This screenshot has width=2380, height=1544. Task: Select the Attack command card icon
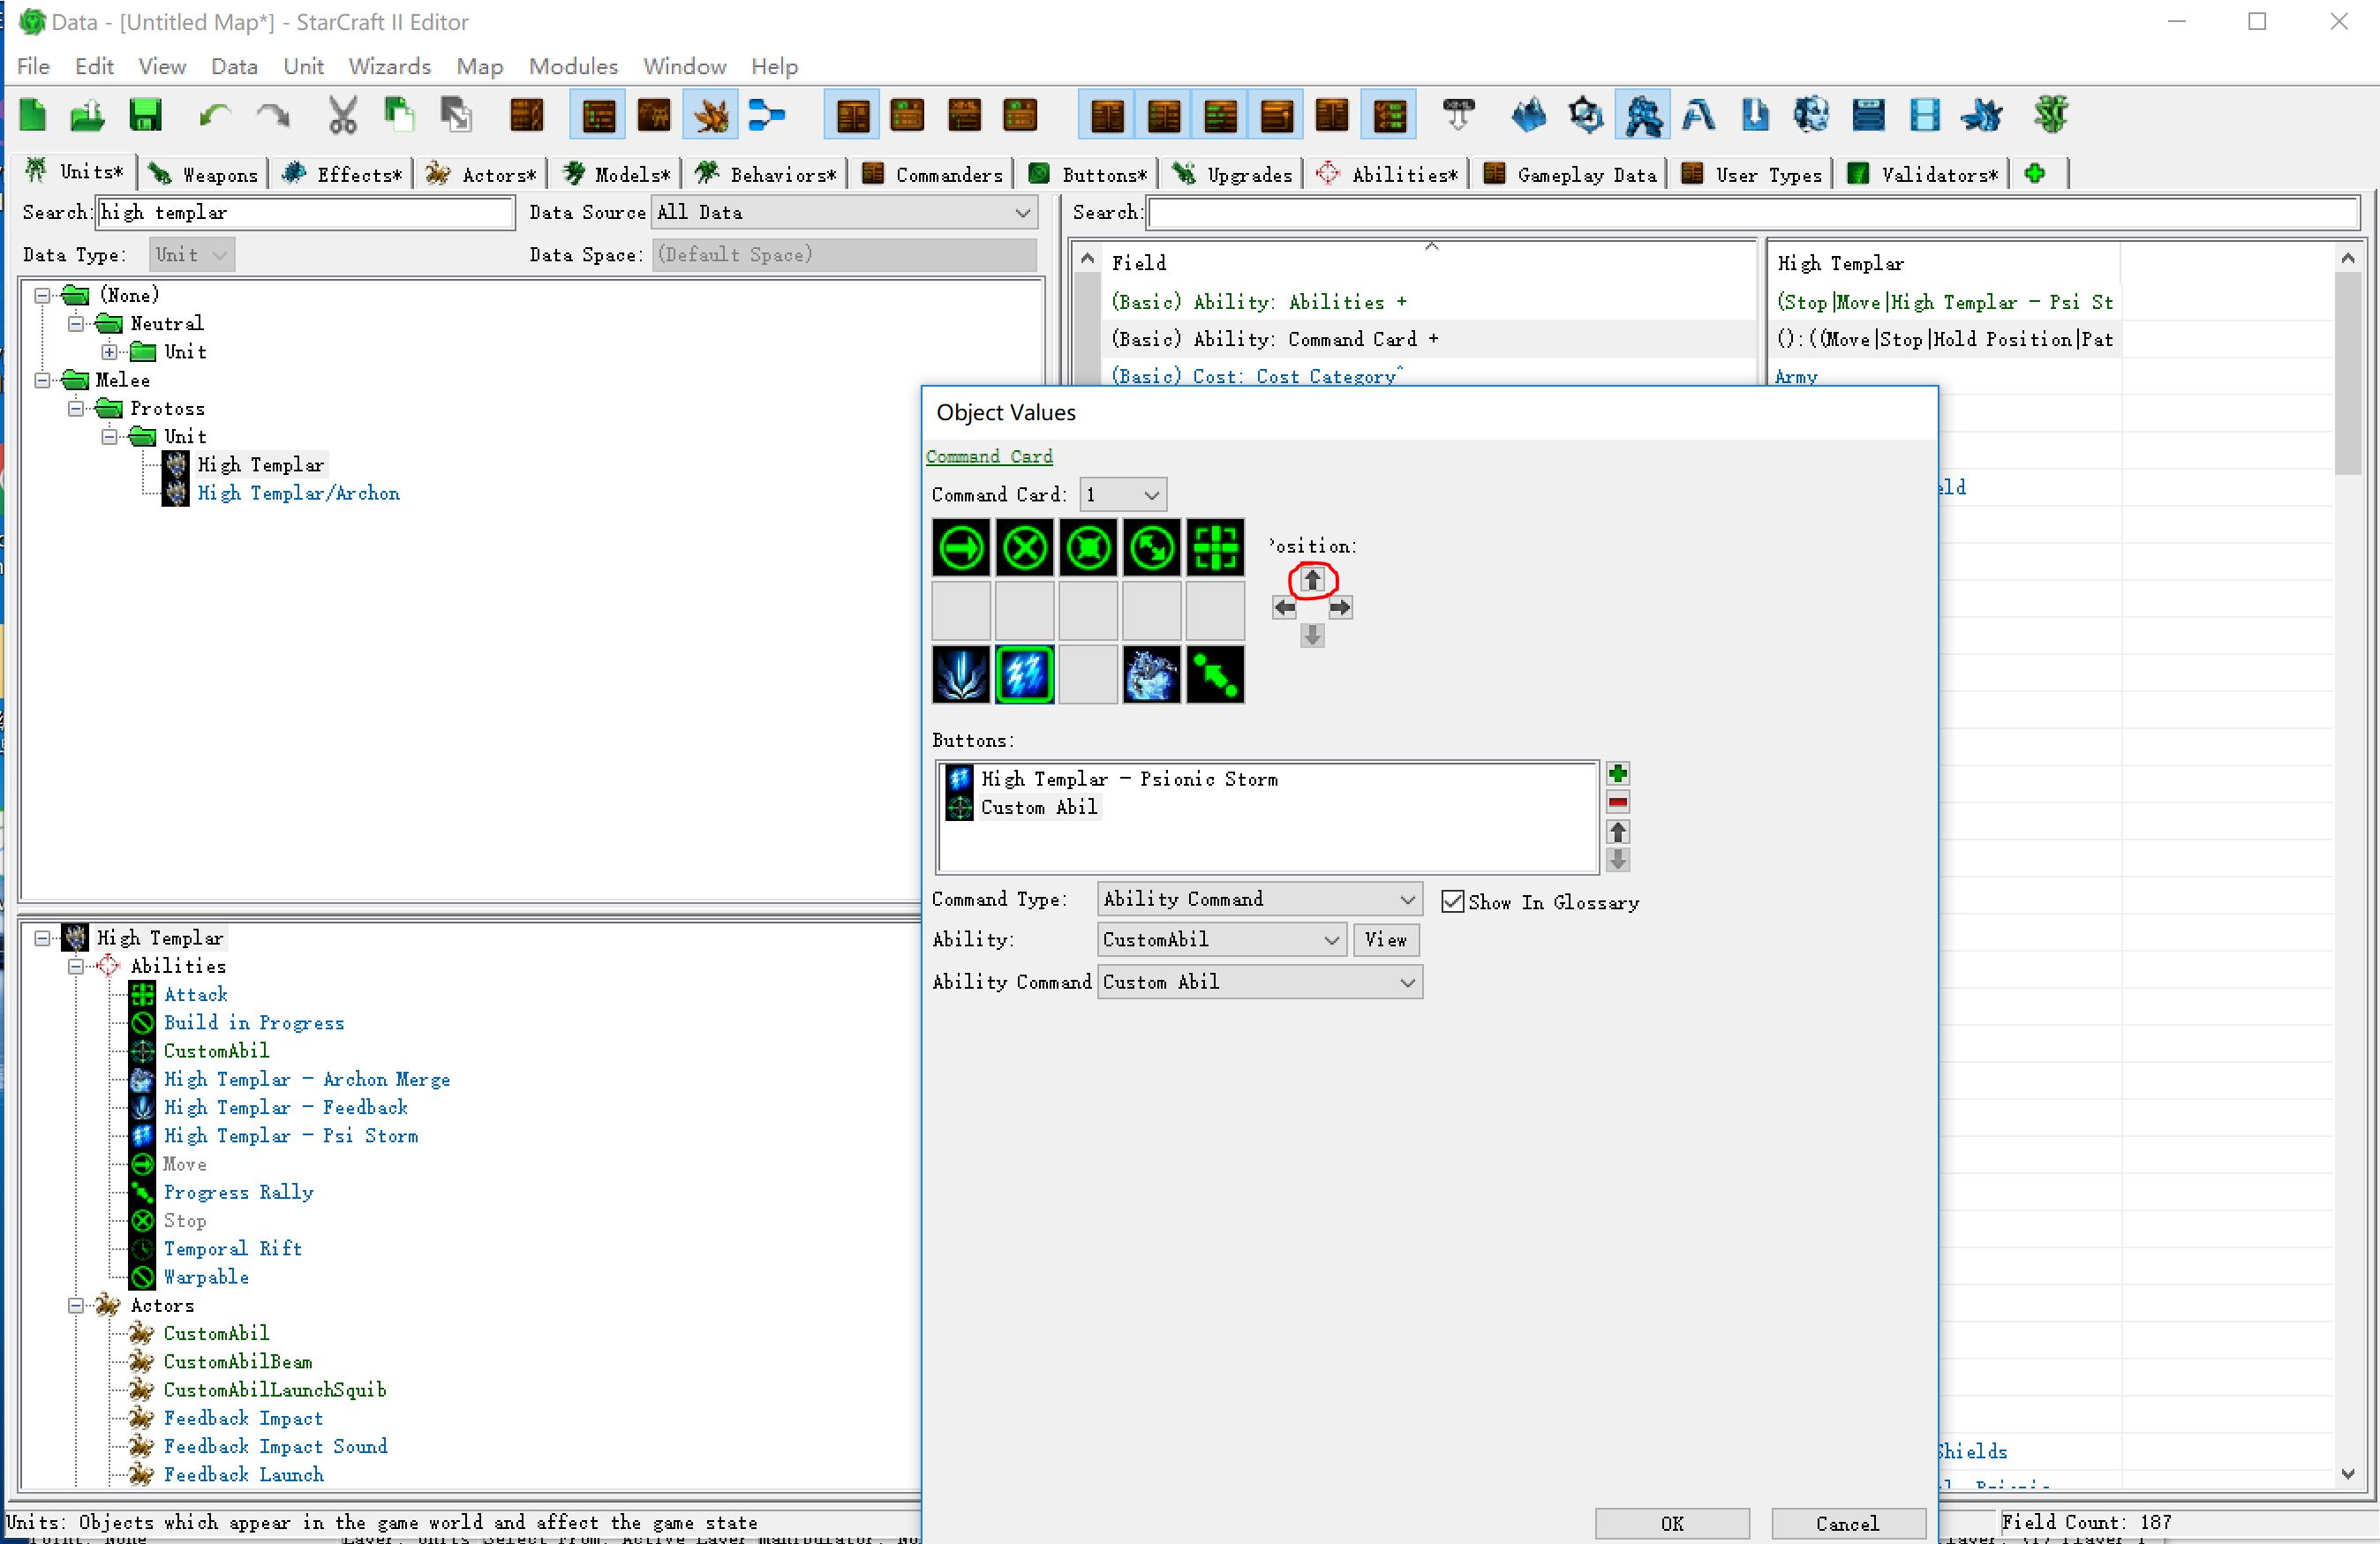(1216, 547)
